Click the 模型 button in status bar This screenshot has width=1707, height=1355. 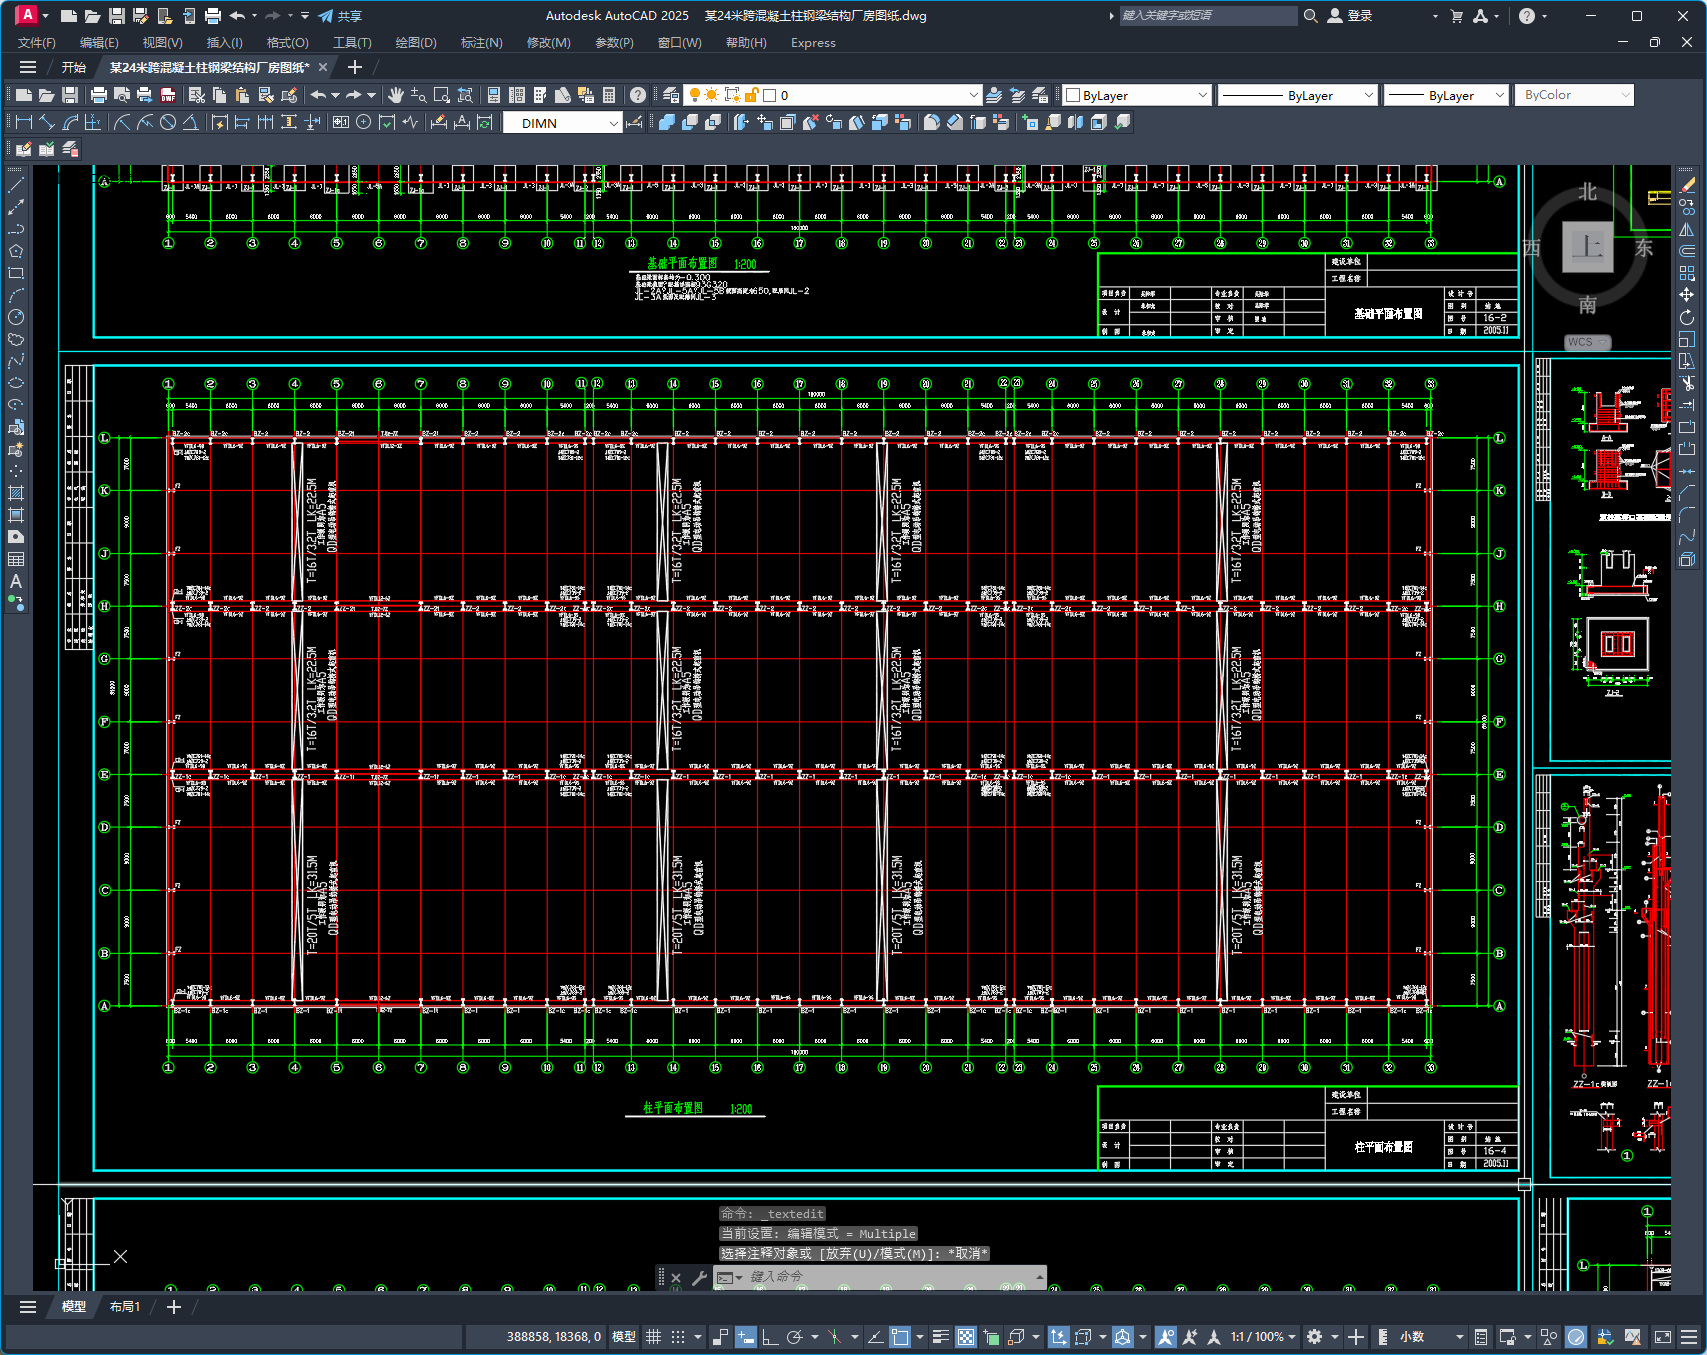tap(624, 1337)
